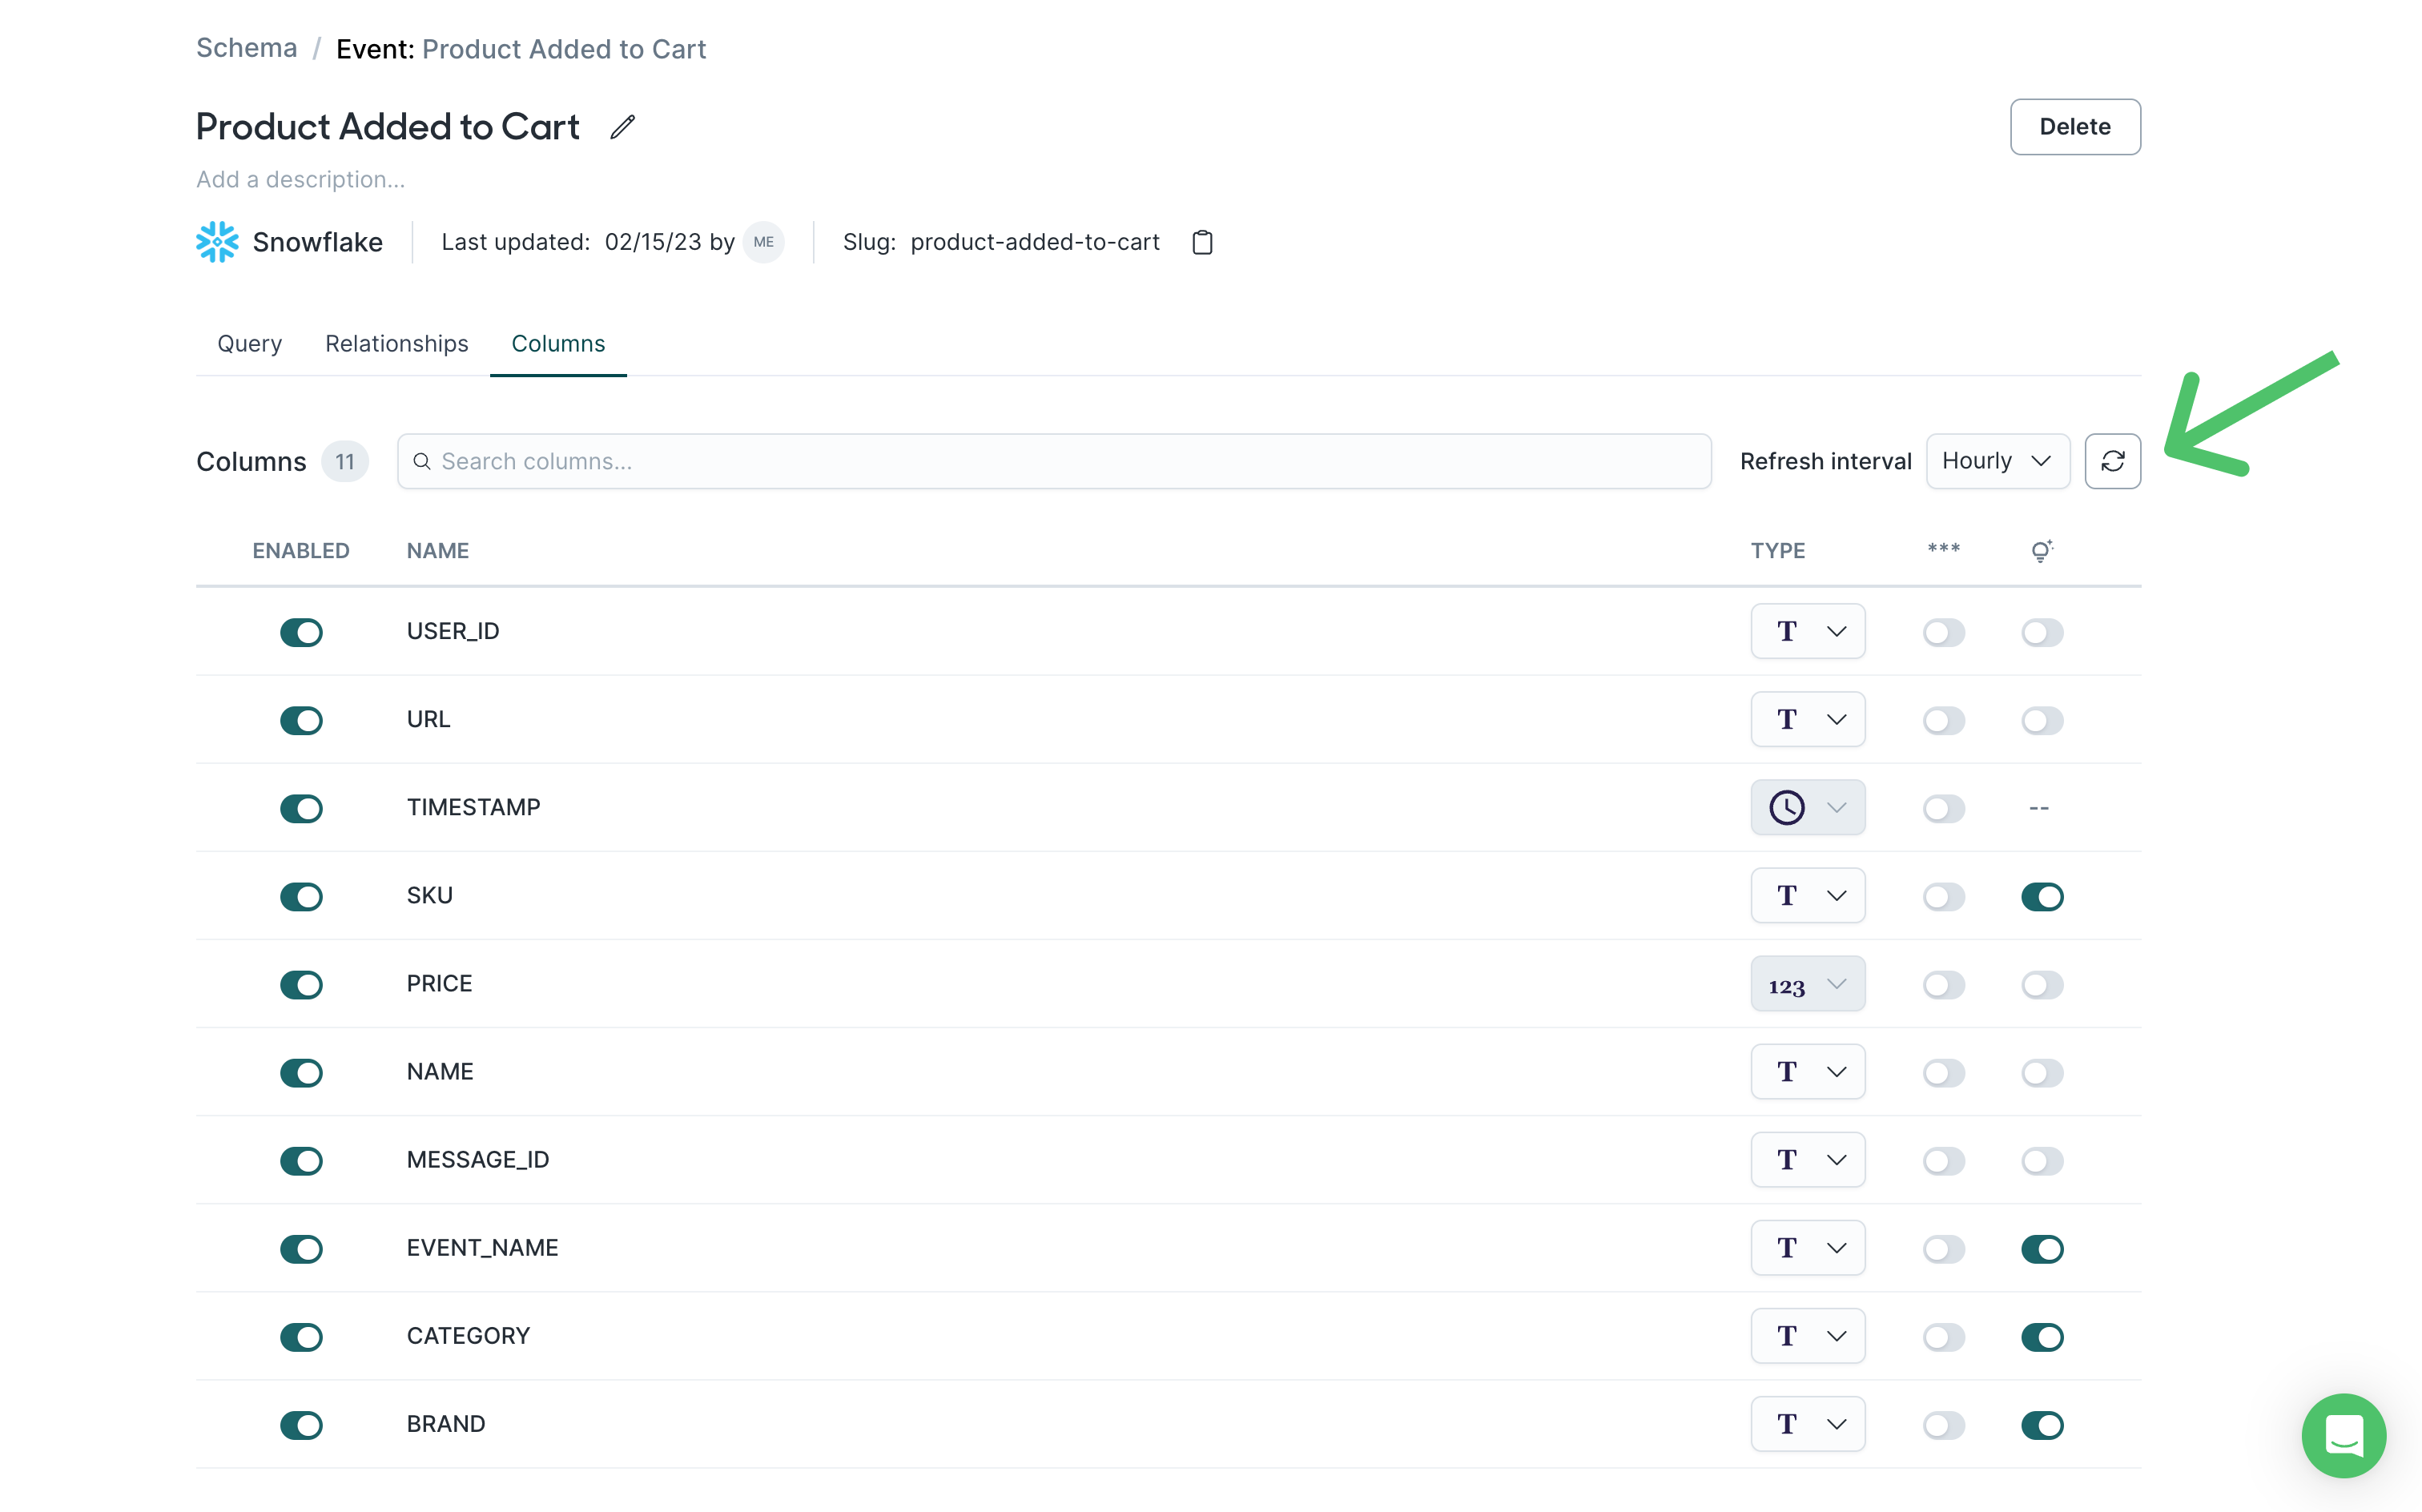Open the BRAND type dropdown
The height and width of the screenshot is (1512, 2422).
pyautogui.click(x=1807, y=1423)
